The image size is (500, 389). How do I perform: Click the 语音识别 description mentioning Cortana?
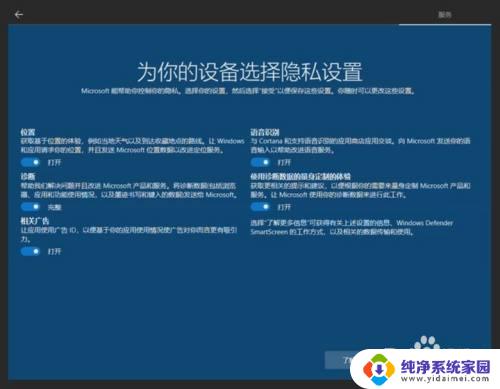360,146
